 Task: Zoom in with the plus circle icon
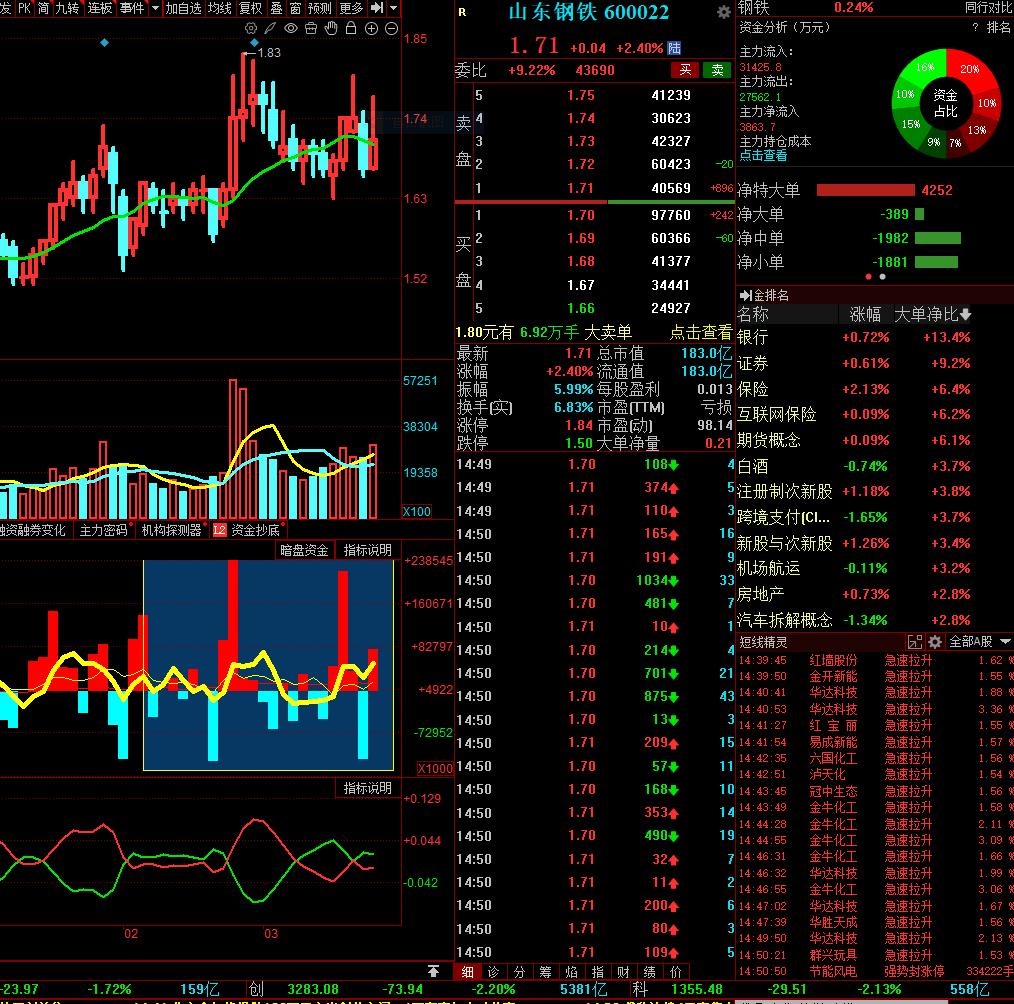pyautogui.click(x=371, y=28)
